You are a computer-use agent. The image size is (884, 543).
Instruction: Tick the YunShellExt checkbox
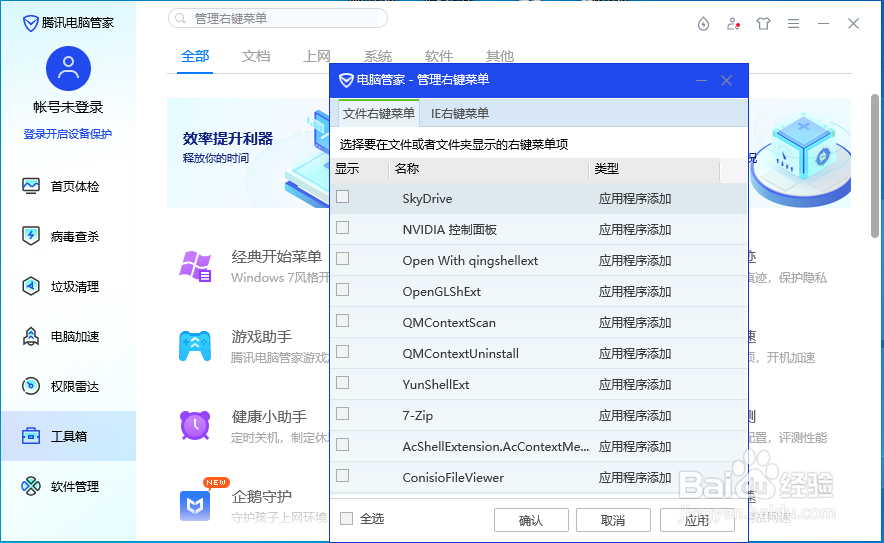(x=342, y=383)
